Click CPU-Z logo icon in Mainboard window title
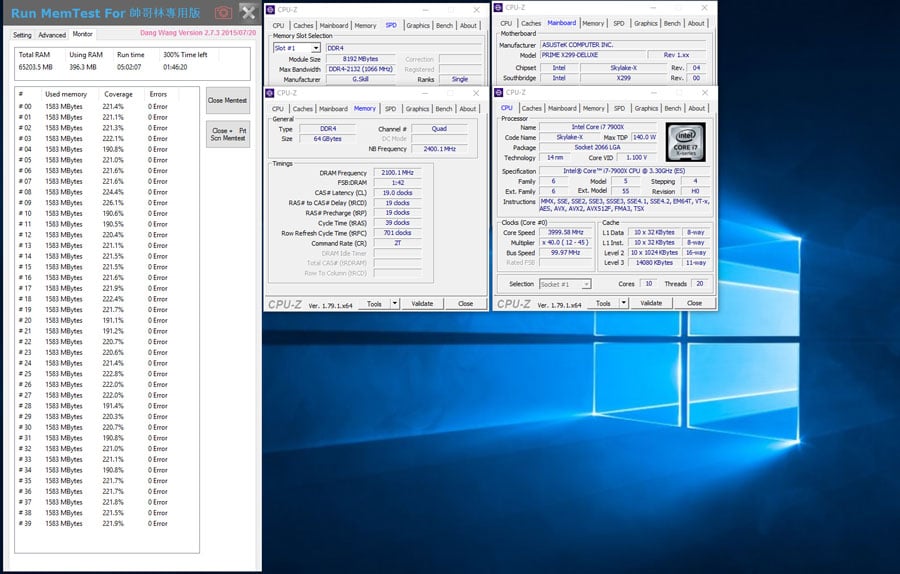900x574 pixels. point(498,7)
